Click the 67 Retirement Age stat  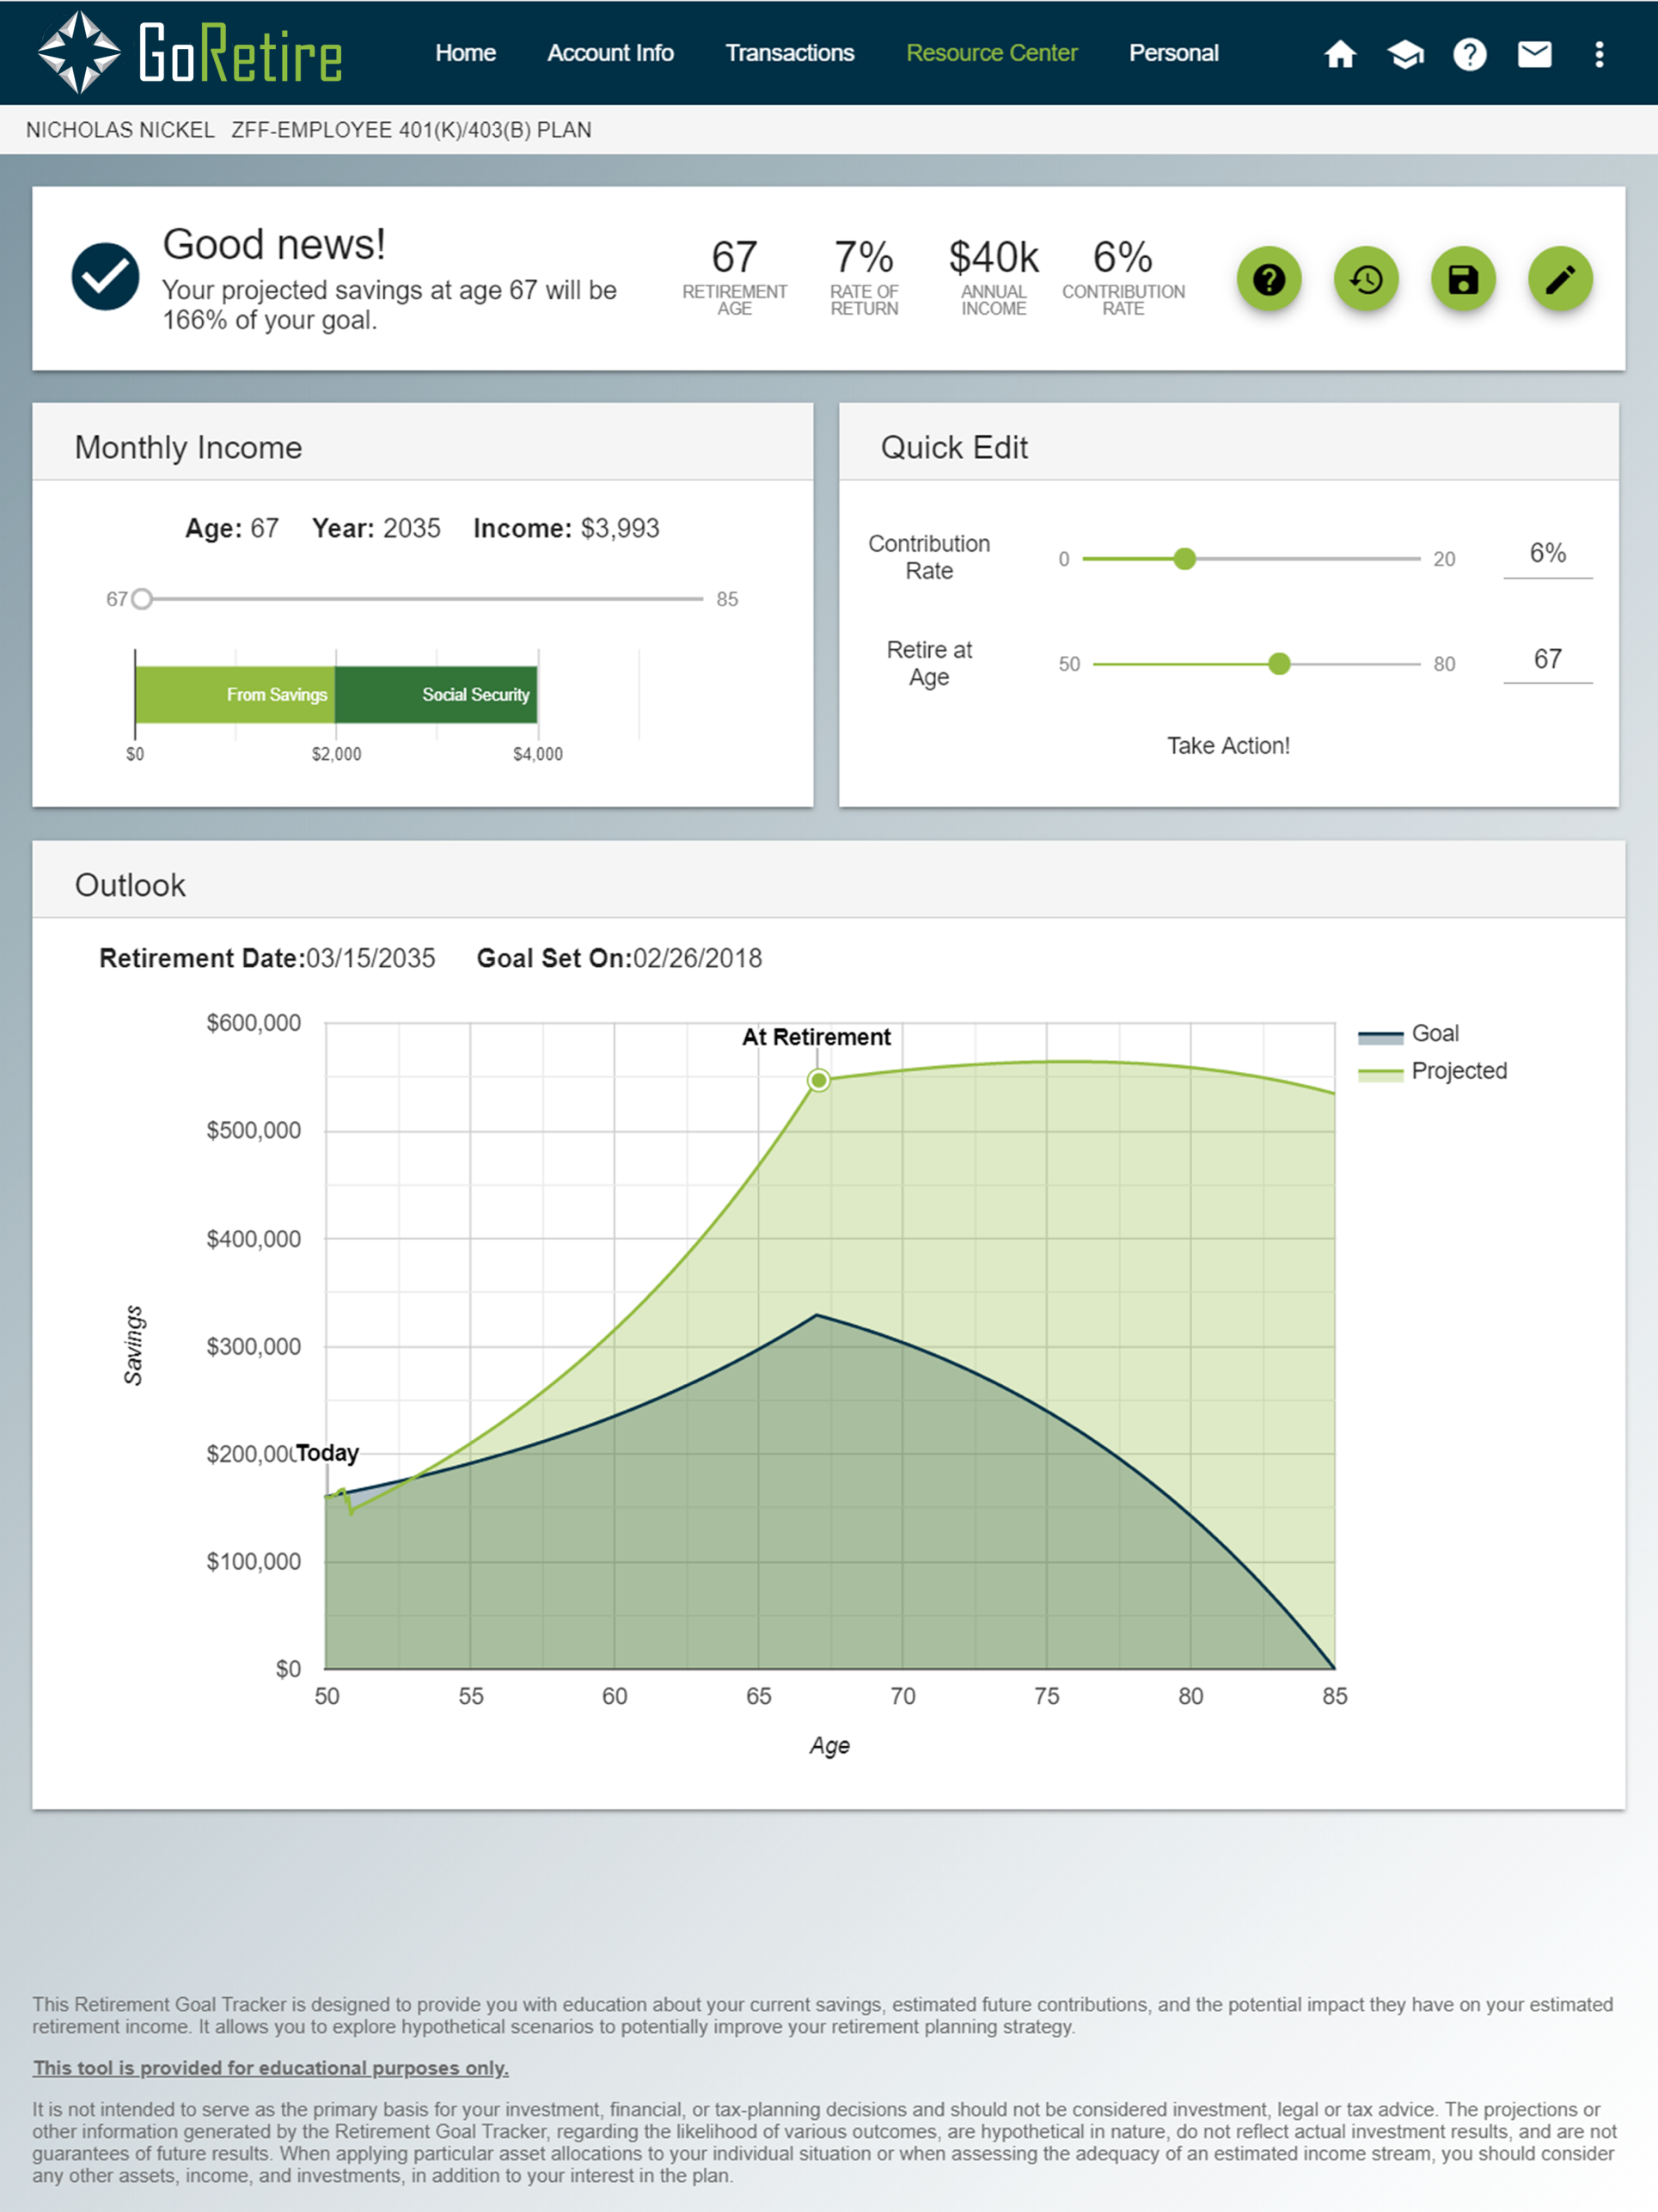coord(734,276)
